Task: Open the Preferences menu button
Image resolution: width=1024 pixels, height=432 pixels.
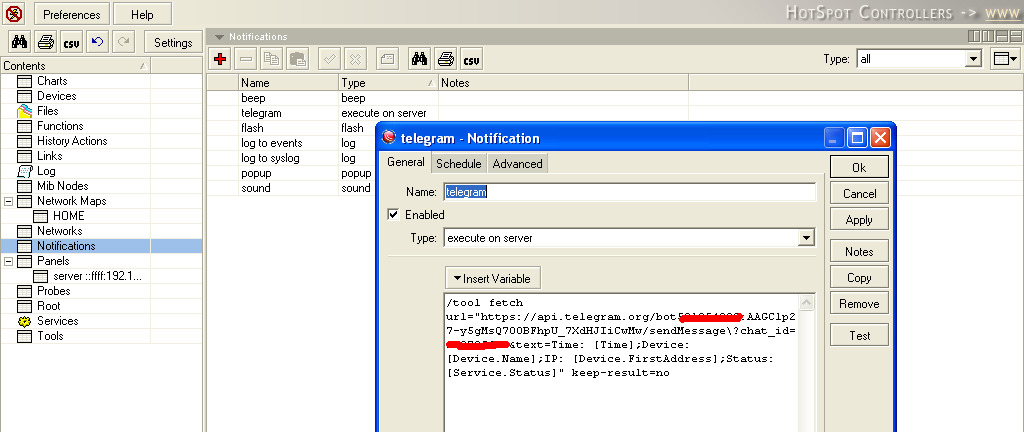Action: tap(72, 14)
